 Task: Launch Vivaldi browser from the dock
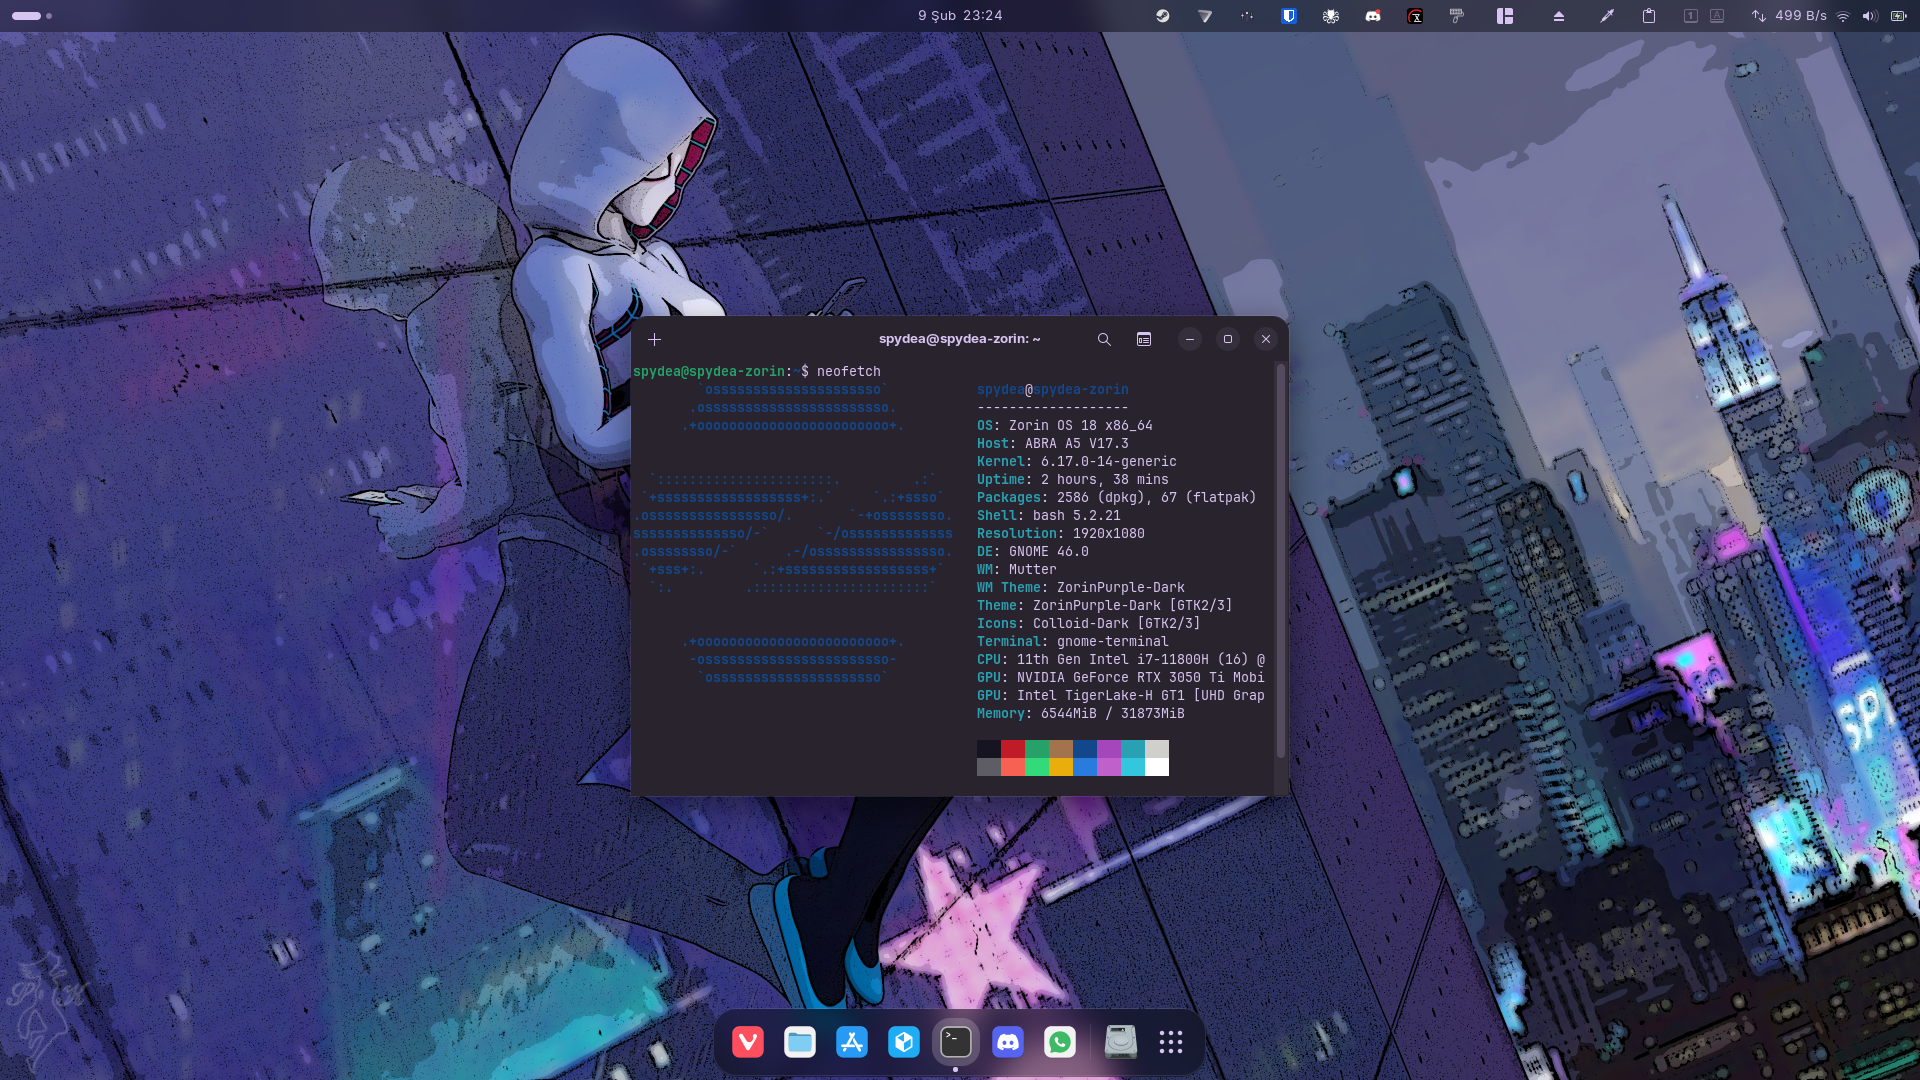pyautogui.click(x=748, y=1042)
